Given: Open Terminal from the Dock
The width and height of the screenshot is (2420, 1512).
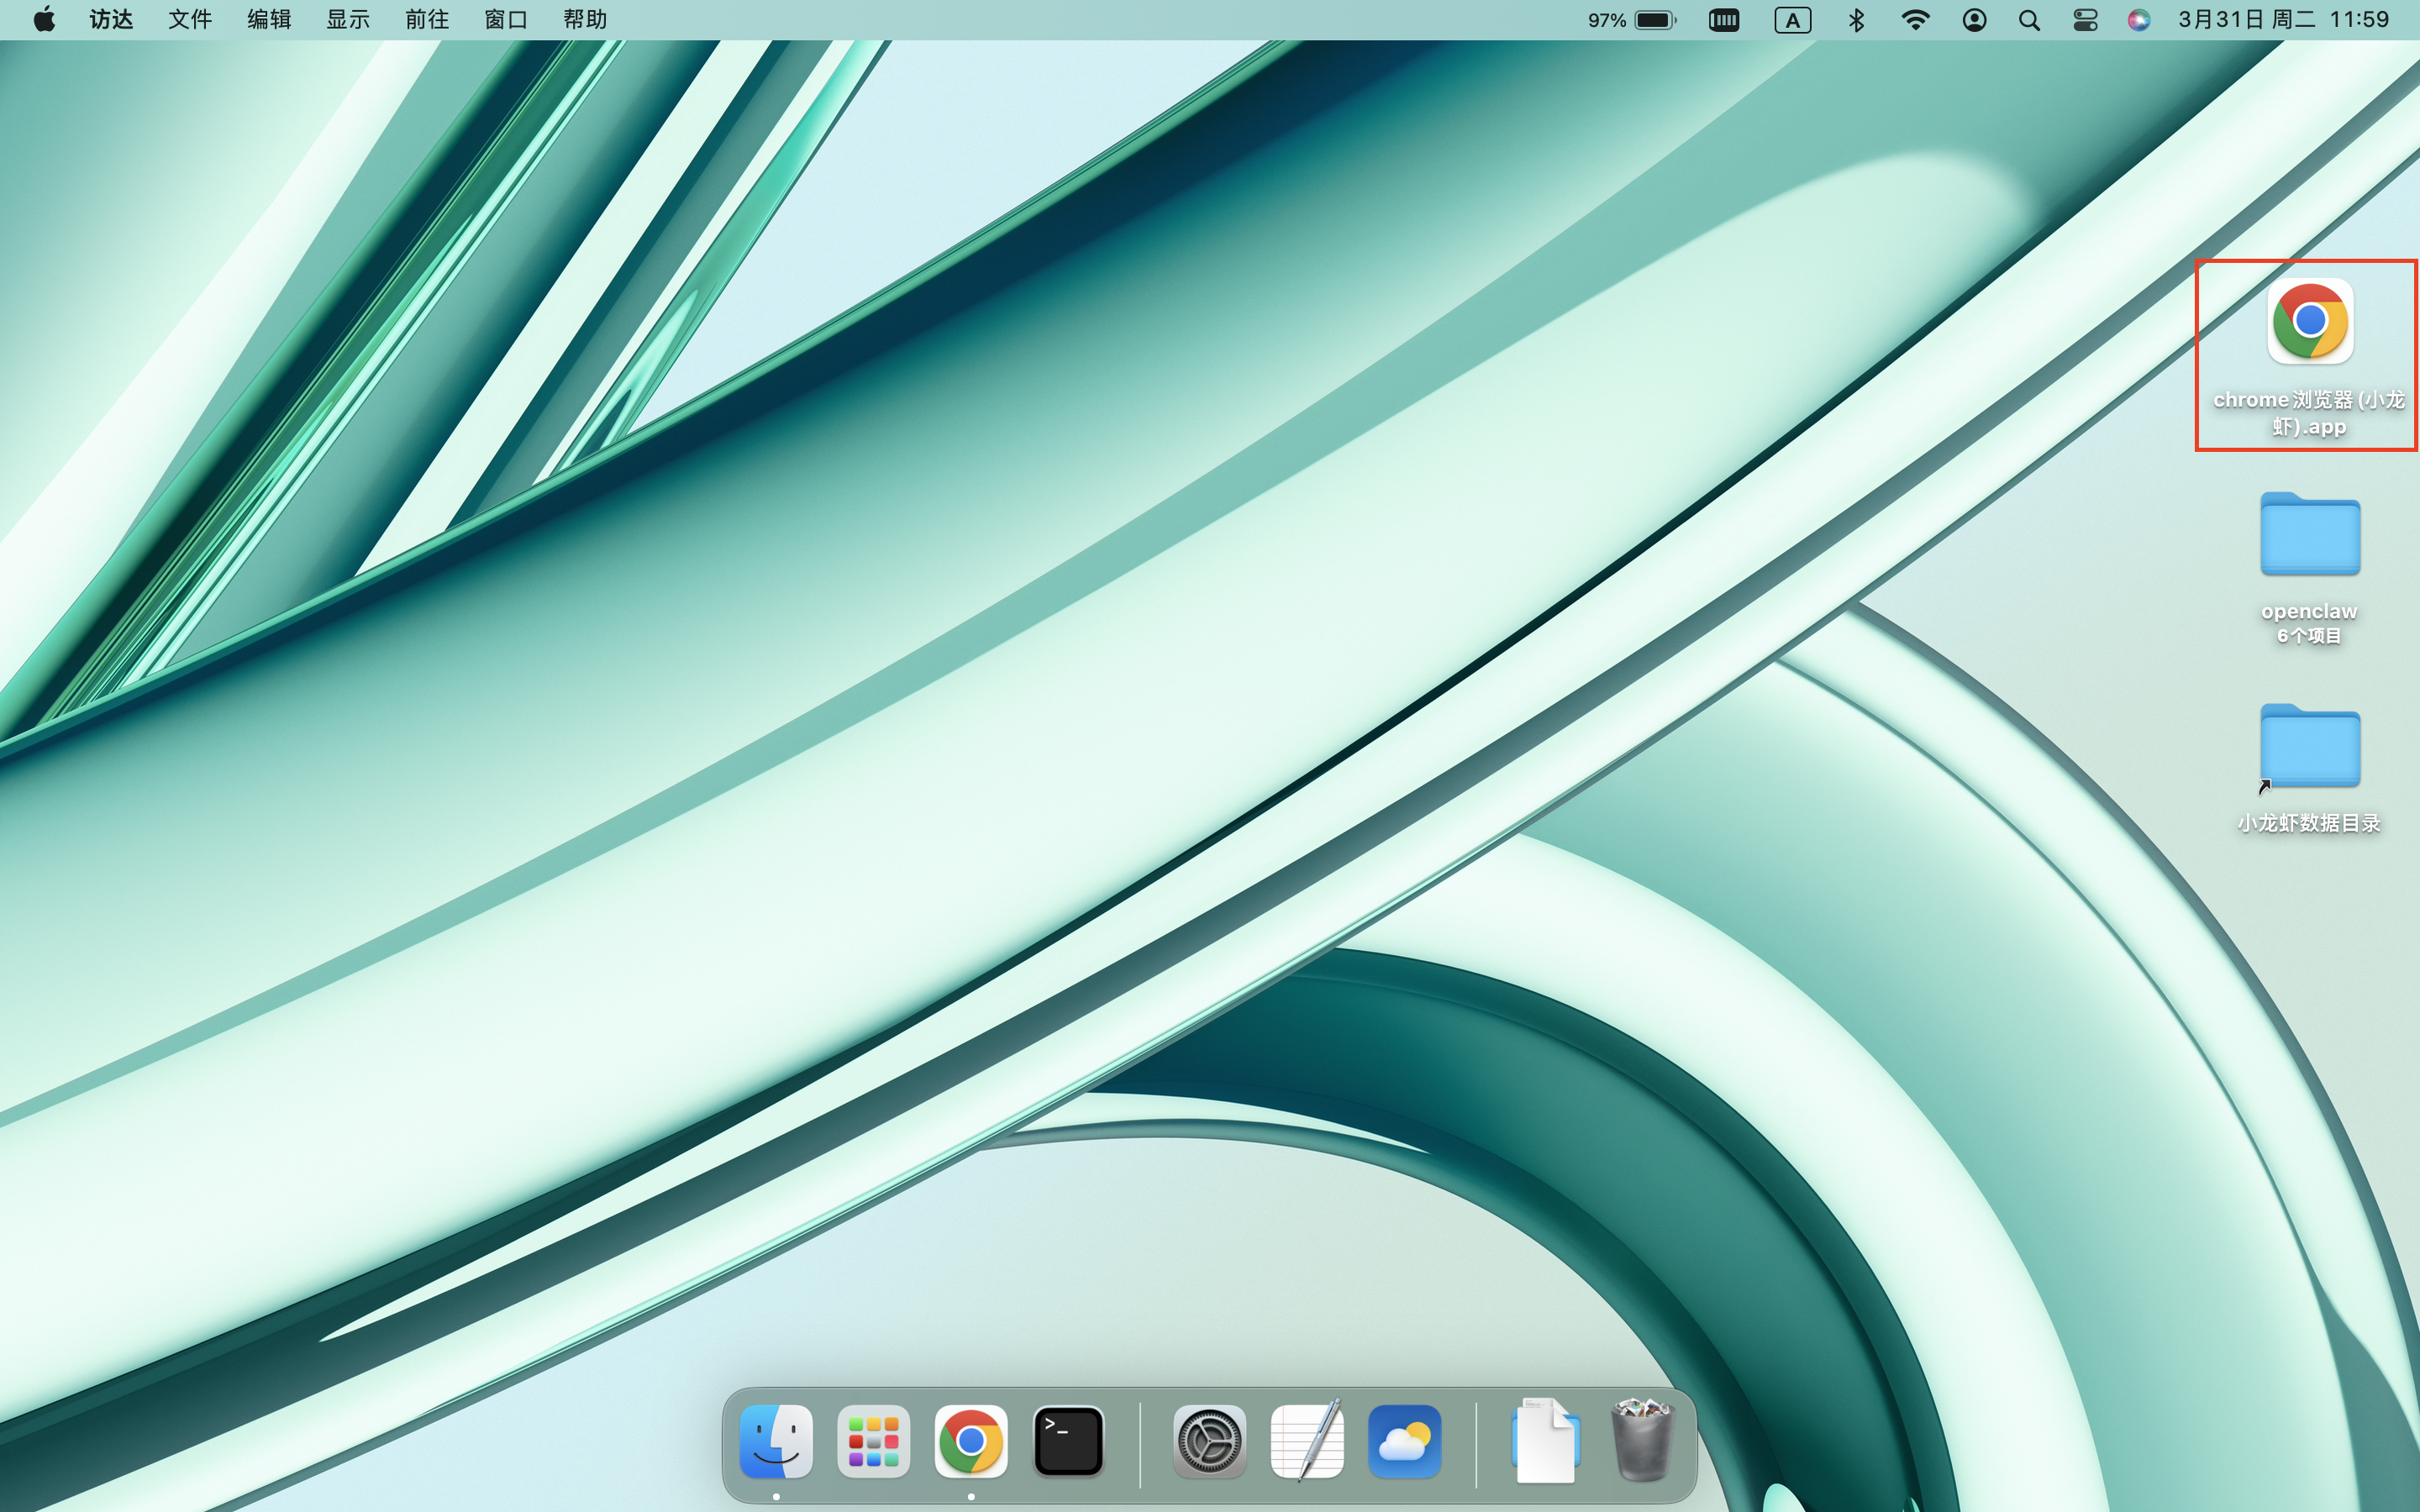Looking at the screenshot, I should click(x=1068, y=1441).
